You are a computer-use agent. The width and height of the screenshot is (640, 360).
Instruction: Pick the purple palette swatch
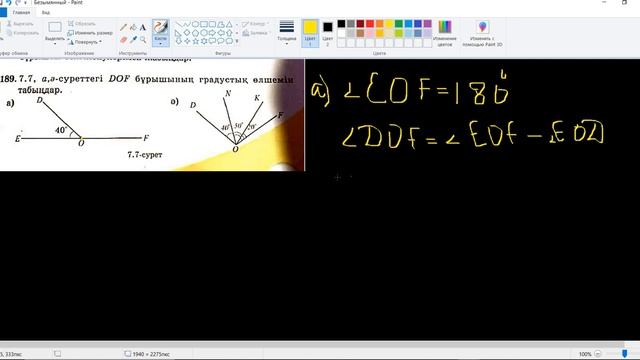click(427, 24)
